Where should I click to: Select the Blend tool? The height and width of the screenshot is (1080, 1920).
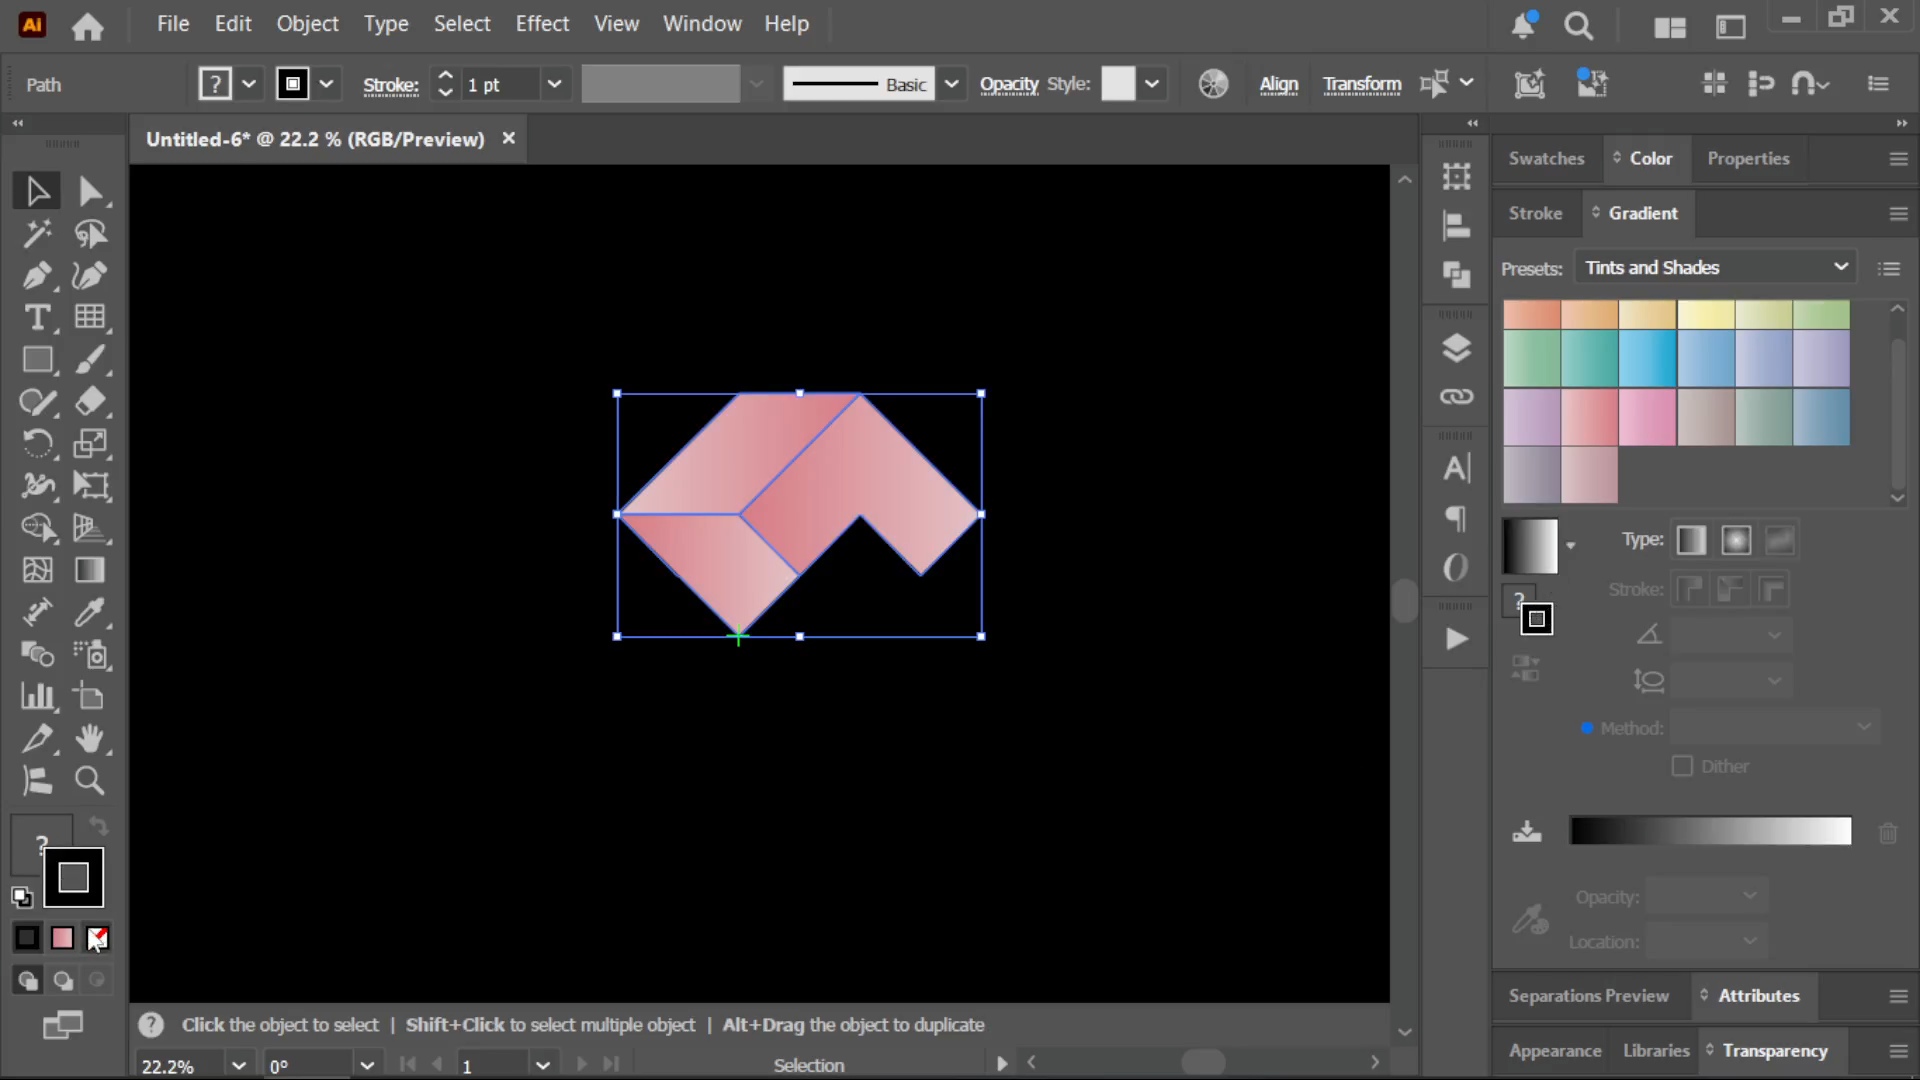click(37, 654)
